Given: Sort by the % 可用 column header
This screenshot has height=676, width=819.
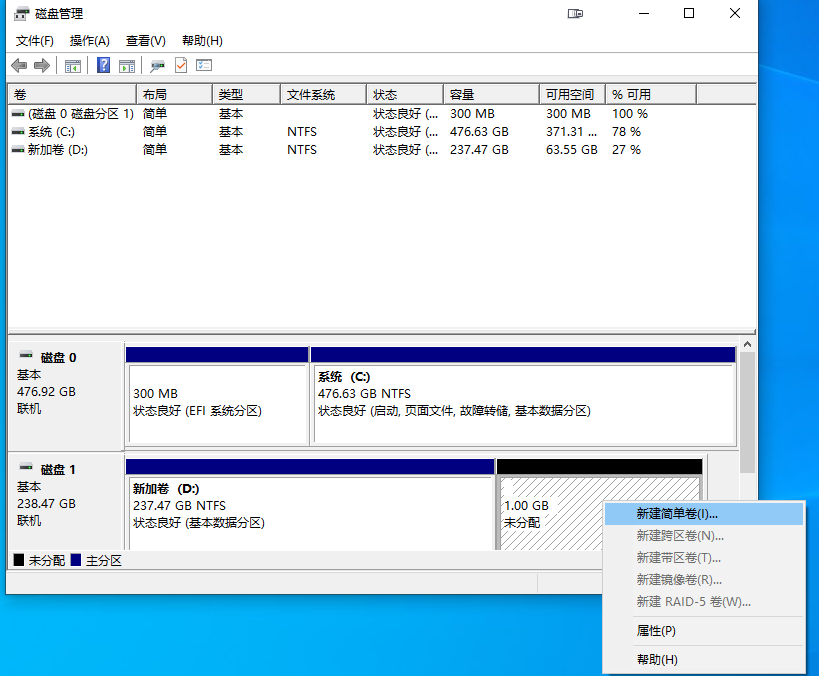Looking at the screenshot, I should pyautogui.click(x=651, y=95).
